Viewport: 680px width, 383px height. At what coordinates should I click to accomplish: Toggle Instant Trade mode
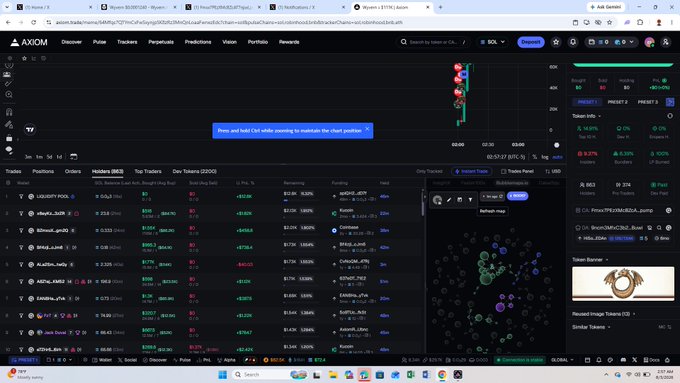471,171
